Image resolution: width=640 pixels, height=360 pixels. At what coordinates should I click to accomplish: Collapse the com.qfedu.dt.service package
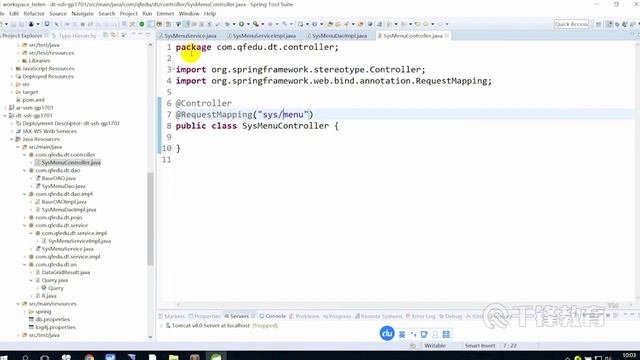24,225
